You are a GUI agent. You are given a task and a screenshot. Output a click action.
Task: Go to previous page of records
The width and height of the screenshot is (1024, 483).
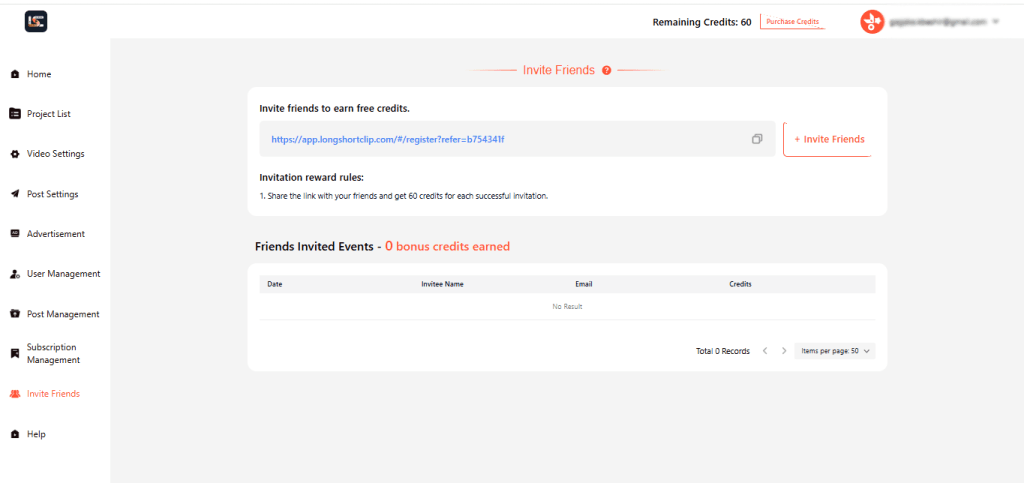[765, 351]
